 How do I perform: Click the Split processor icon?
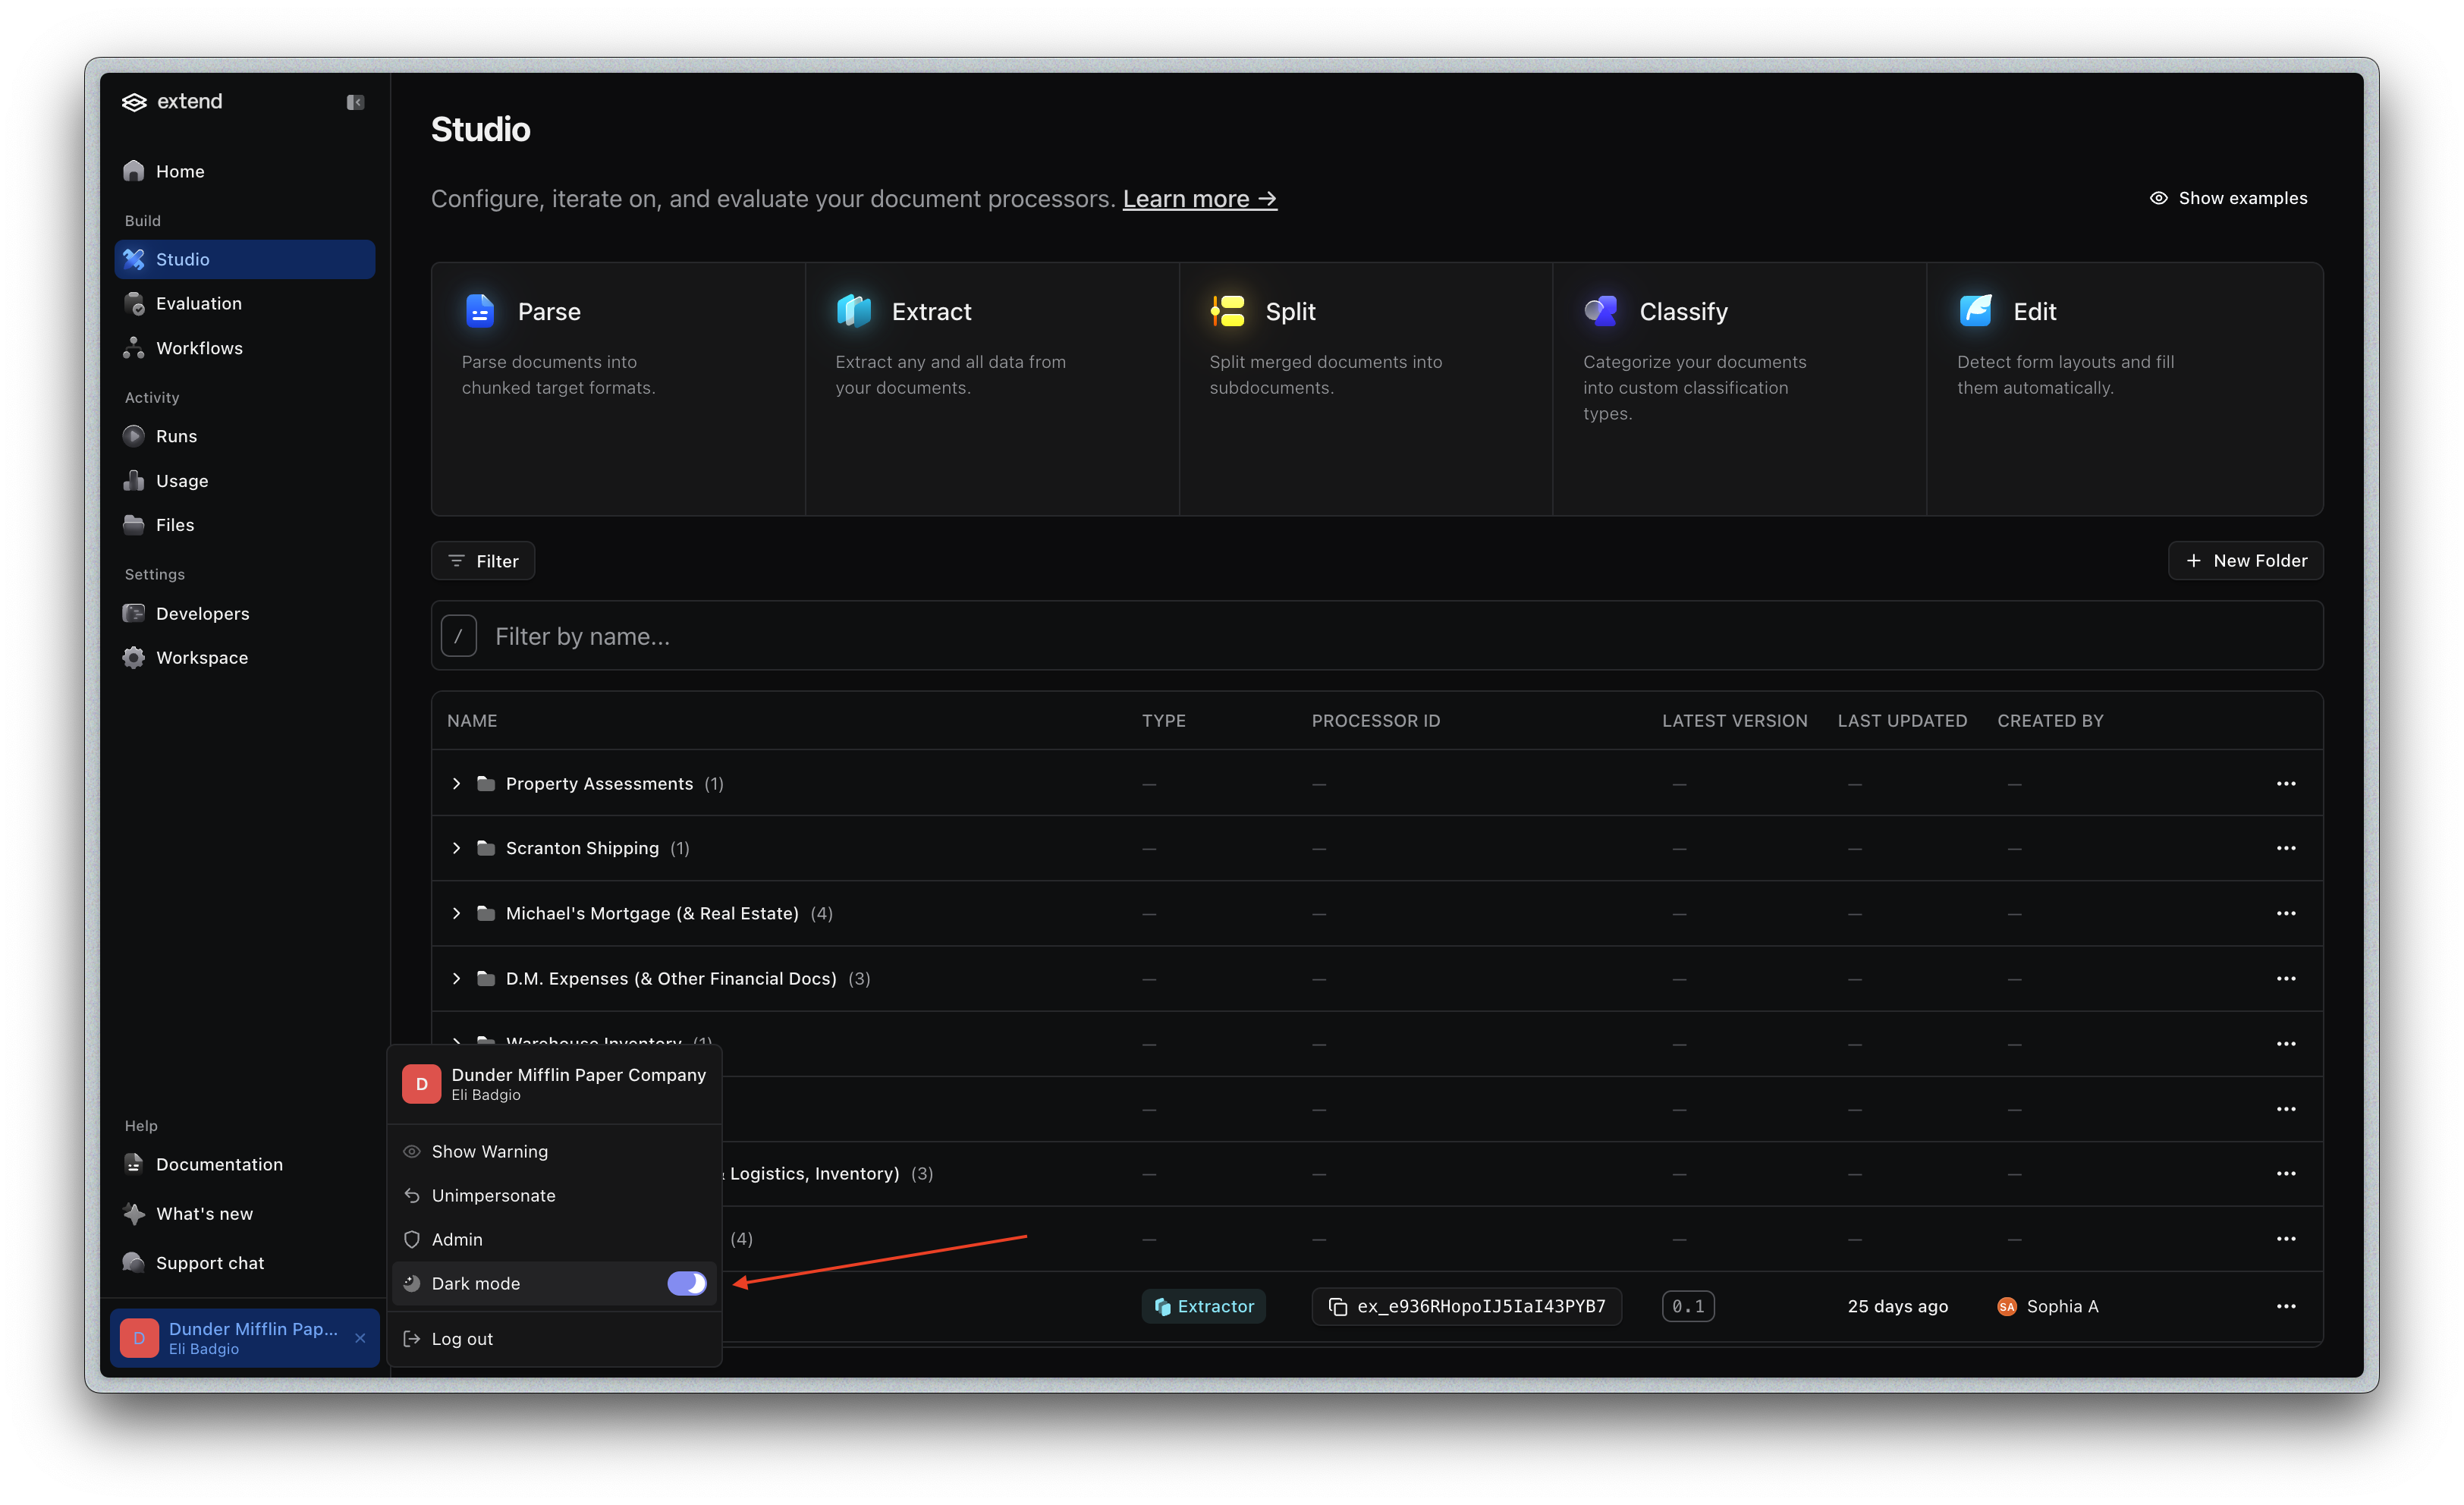pyautogui.click(x=1228, y=311)
